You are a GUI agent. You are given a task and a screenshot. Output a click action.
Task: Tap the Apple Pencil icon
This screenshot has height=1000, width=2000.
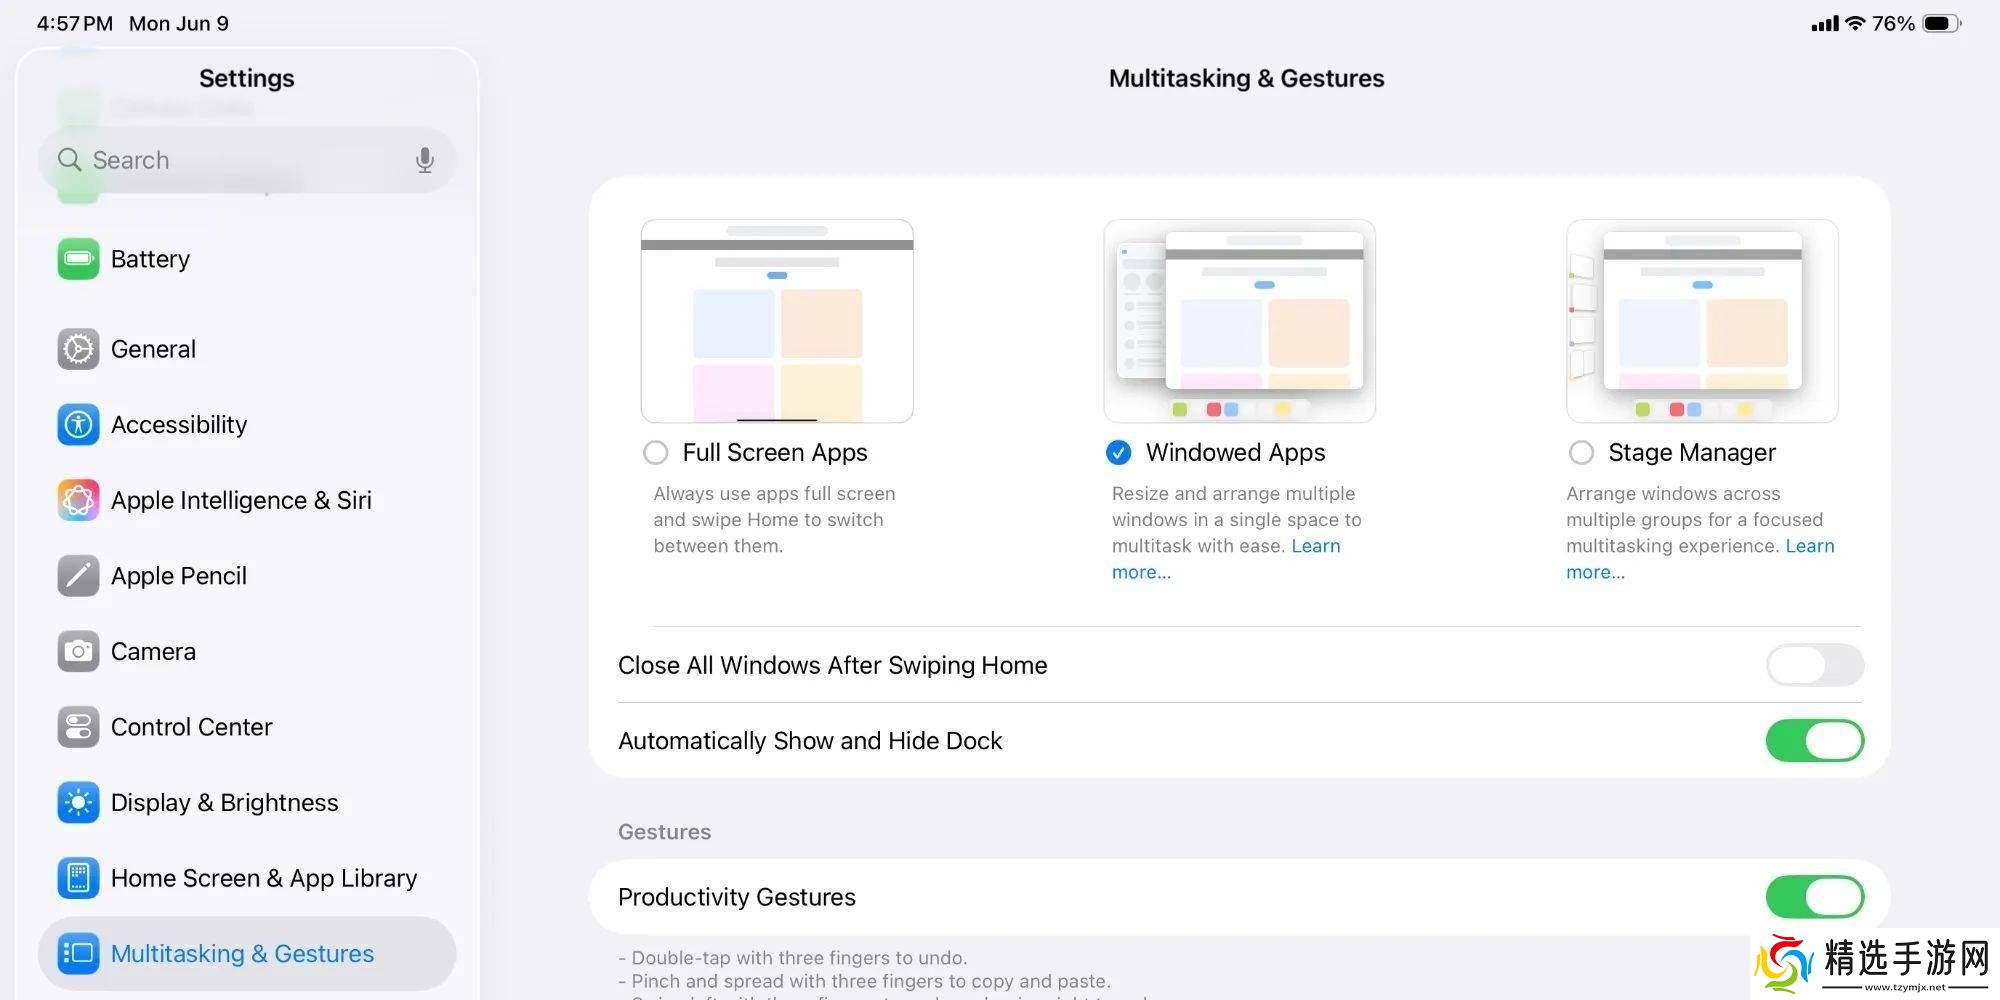(x=78, y=576)
